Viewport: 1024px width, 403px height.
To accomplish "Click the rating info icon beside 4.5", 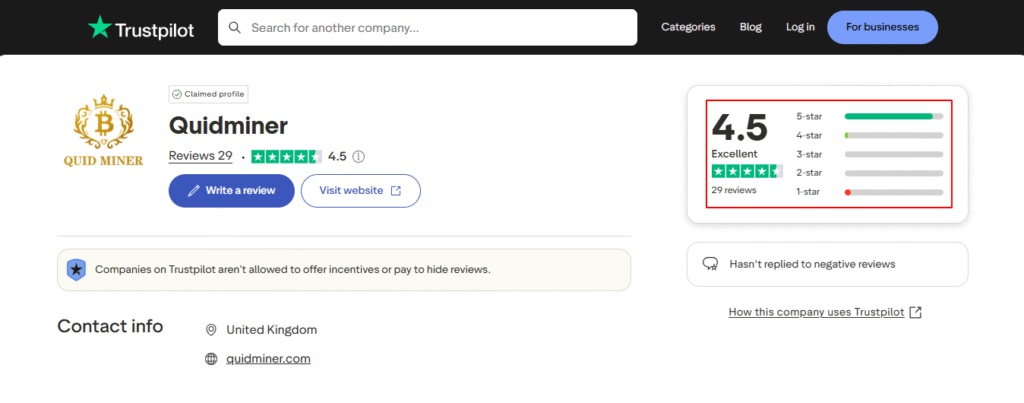I will point(358,156).
